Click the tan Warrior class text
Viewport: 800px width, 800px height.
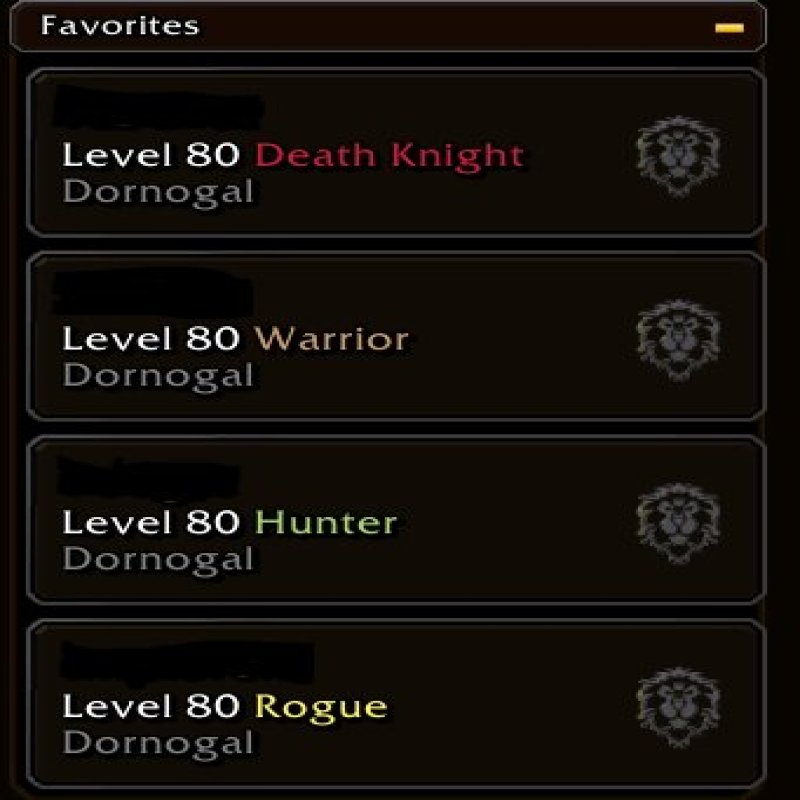332,339
